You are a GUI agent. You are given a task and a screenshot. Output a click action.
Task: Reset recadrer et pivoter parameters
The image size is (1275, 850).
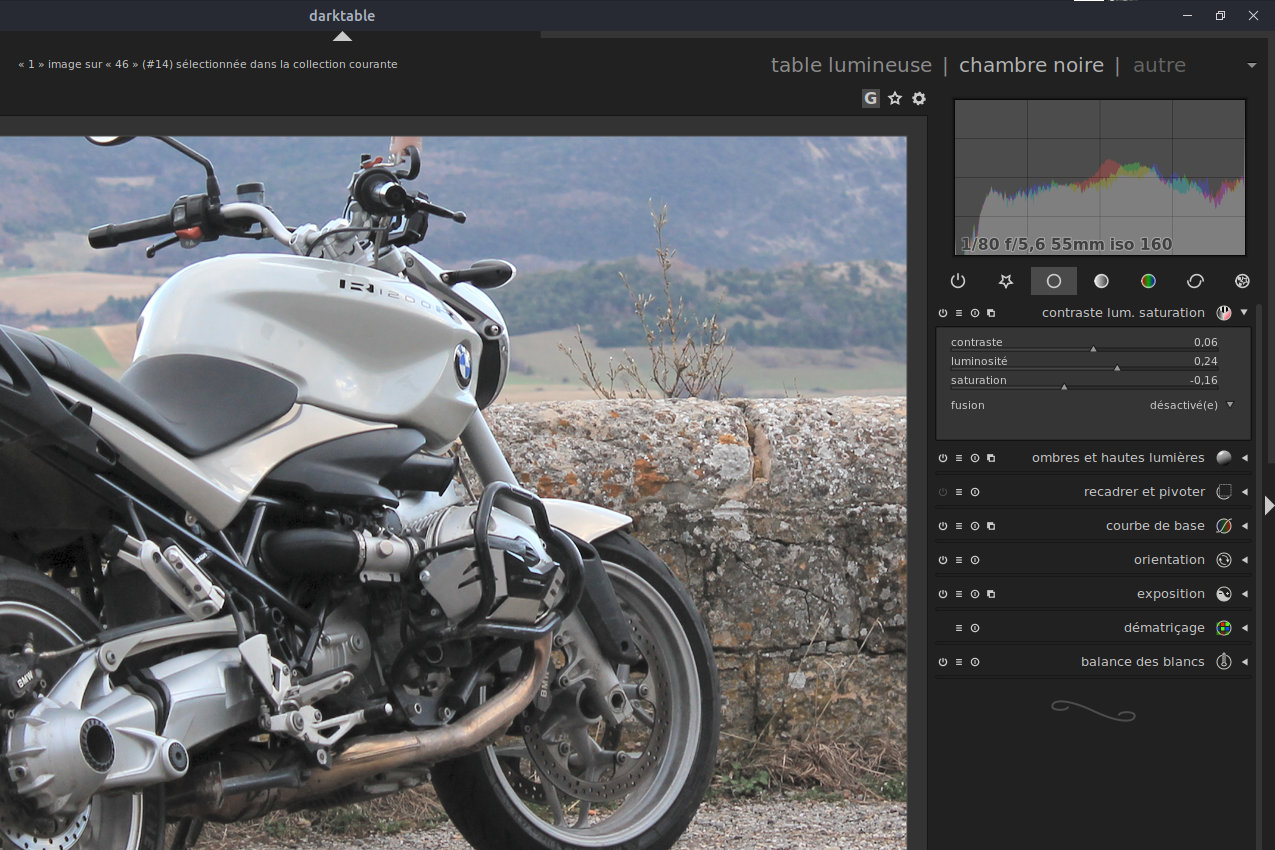[975, 492]
